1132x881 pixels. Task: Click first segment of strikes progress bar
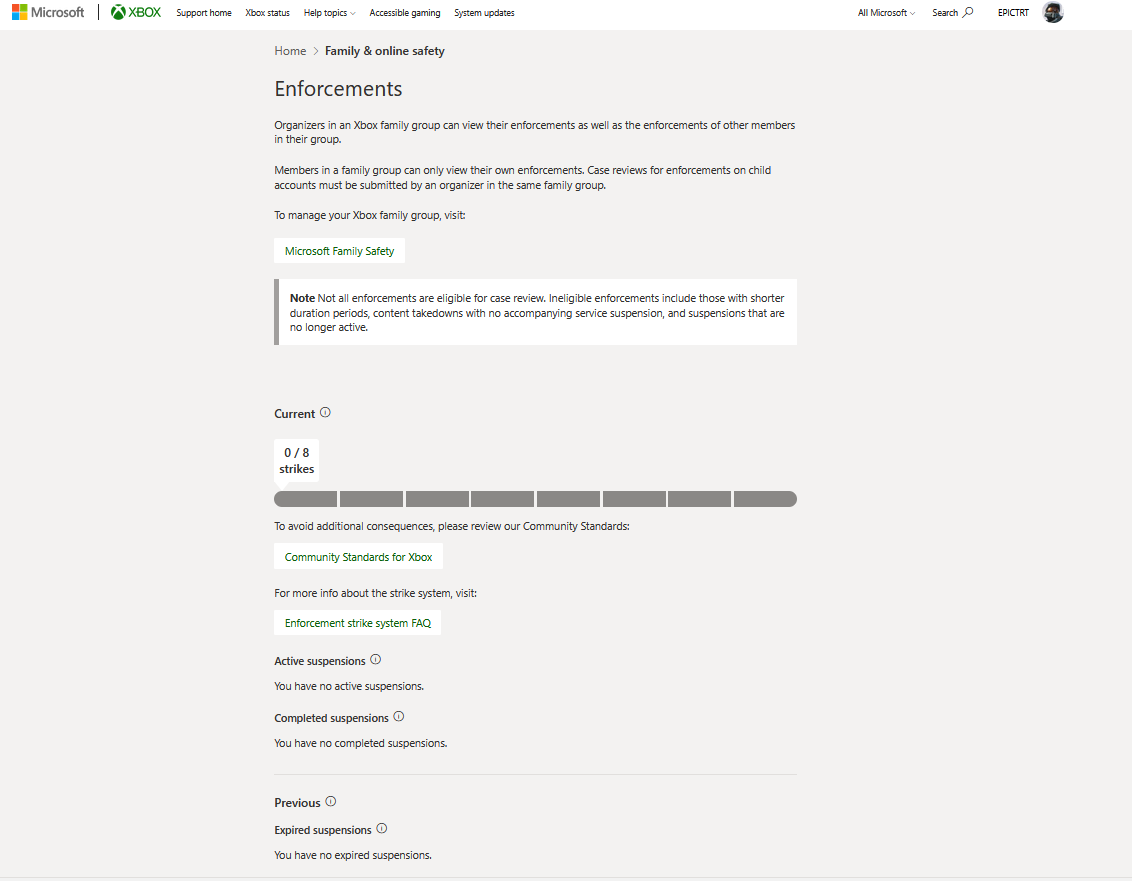(305, 499)
